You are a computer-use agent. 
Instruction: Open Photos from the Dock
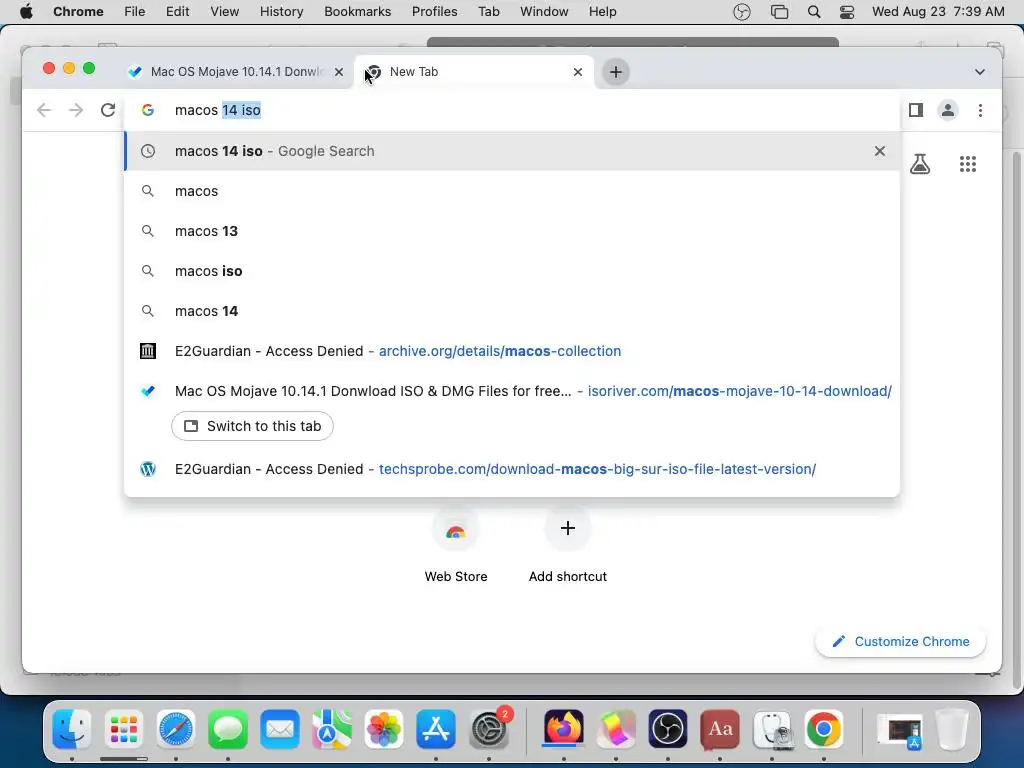point(384,729)
